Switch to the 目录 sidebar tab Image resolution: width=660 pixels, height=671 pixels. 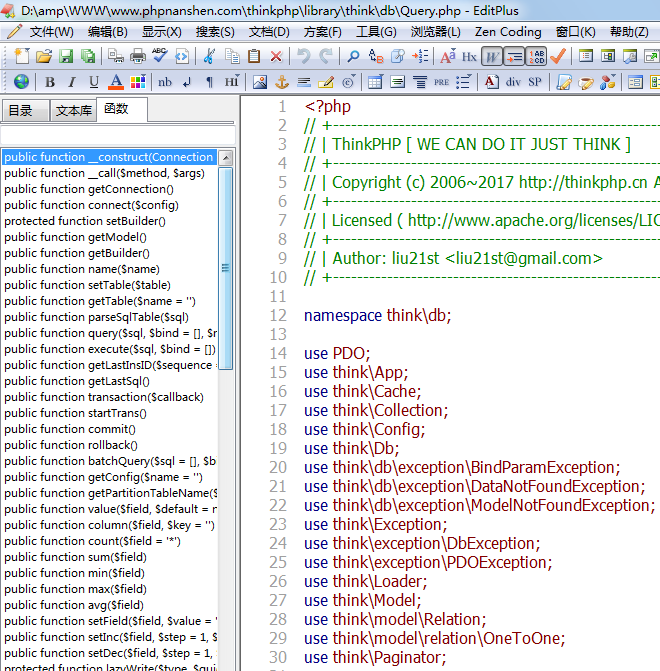[25, 111]
